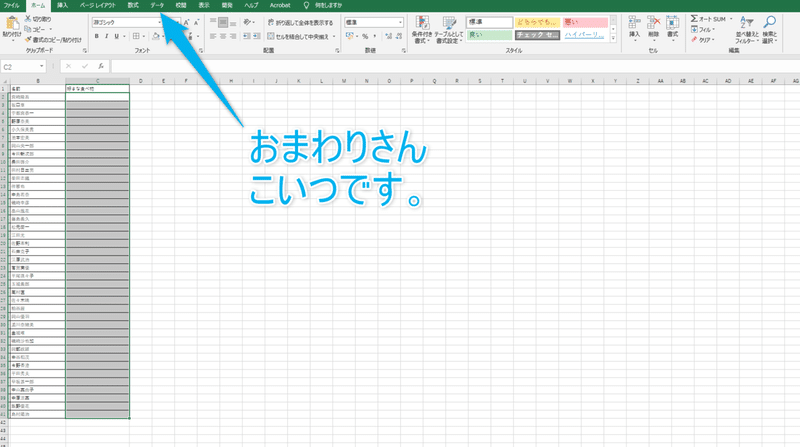Toggle wrap text (折り返して全体を表示する)
The height and width of the screenshot is (447, 800).
coord(300,22)
